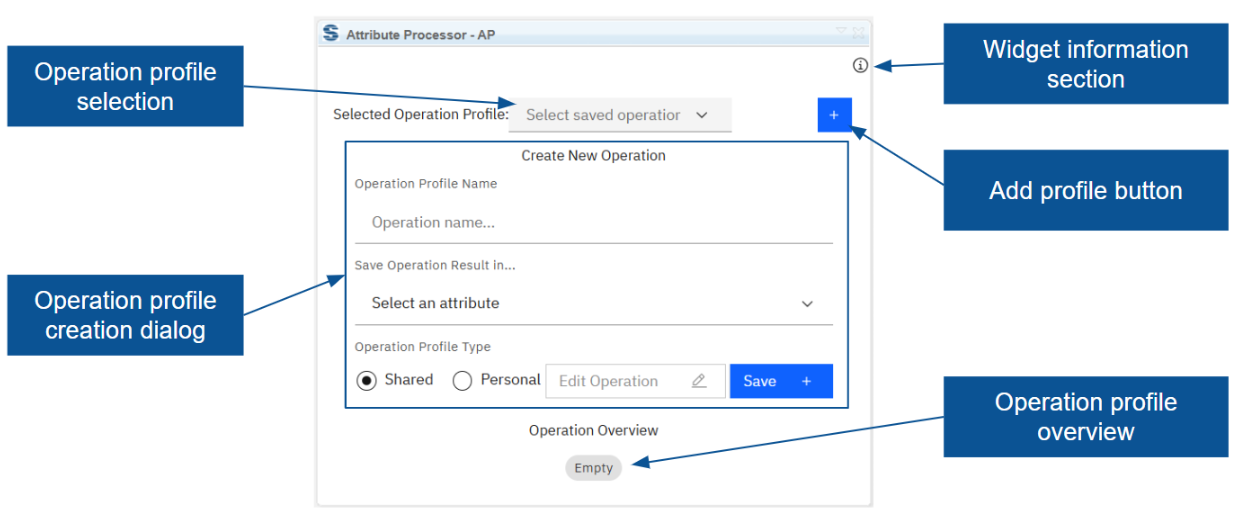Screen dimensions: 1238x514
Task: Click the faint triangle icon in title bar
Action: [841, 32]
